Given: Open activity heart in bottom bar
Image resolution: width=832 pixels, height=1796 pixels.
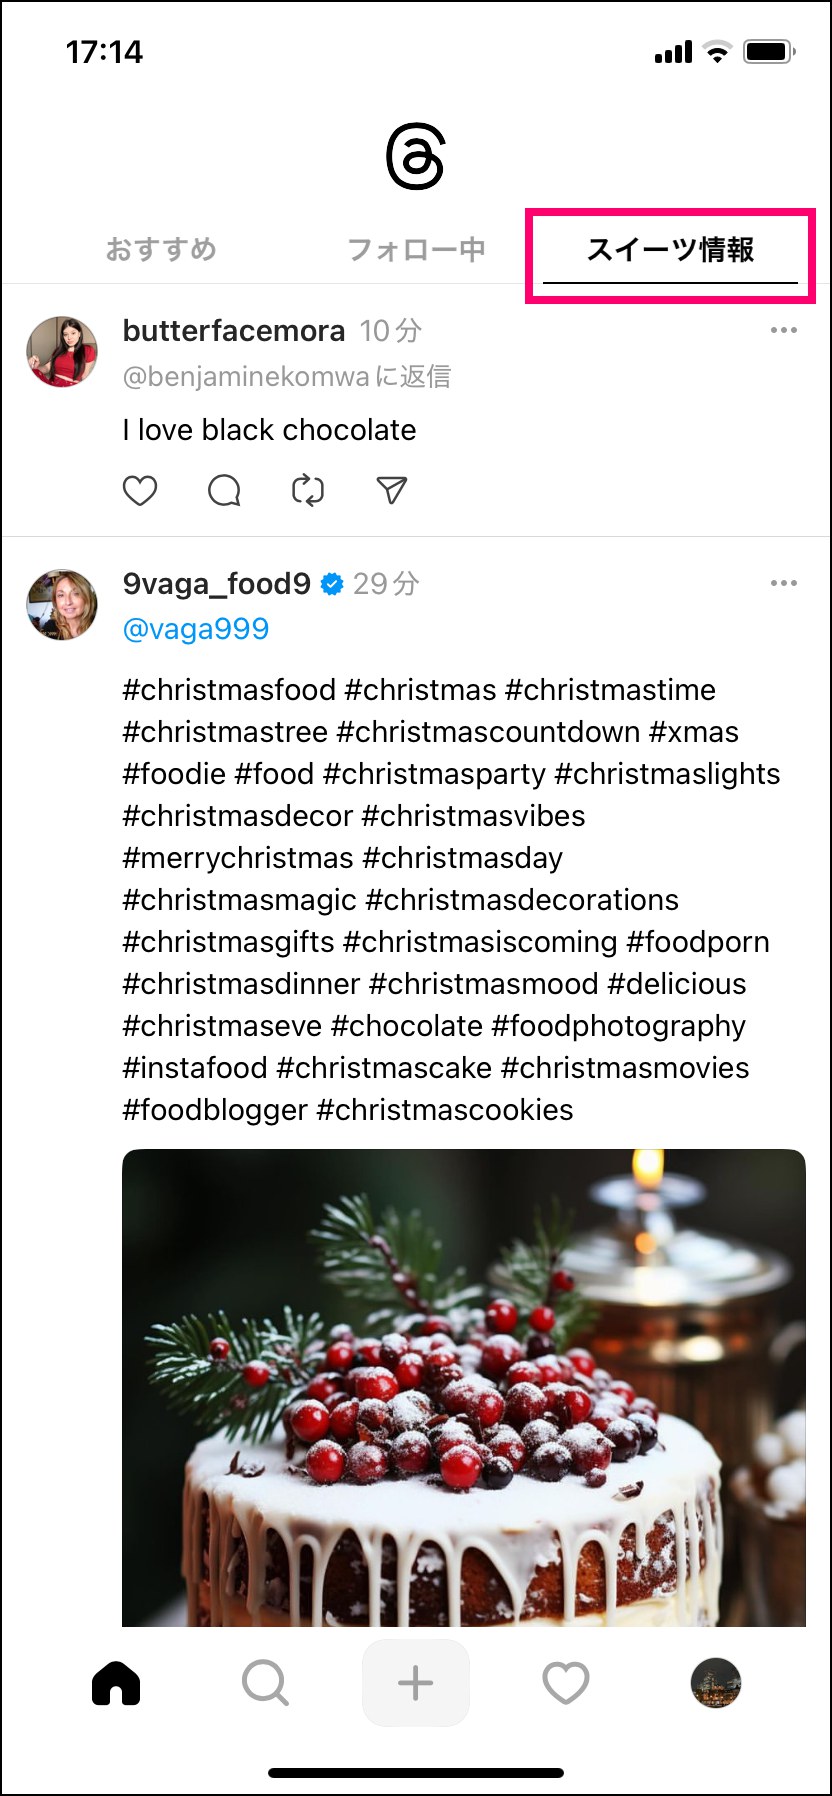Looking at the screenshot, I should (566, 1683).
